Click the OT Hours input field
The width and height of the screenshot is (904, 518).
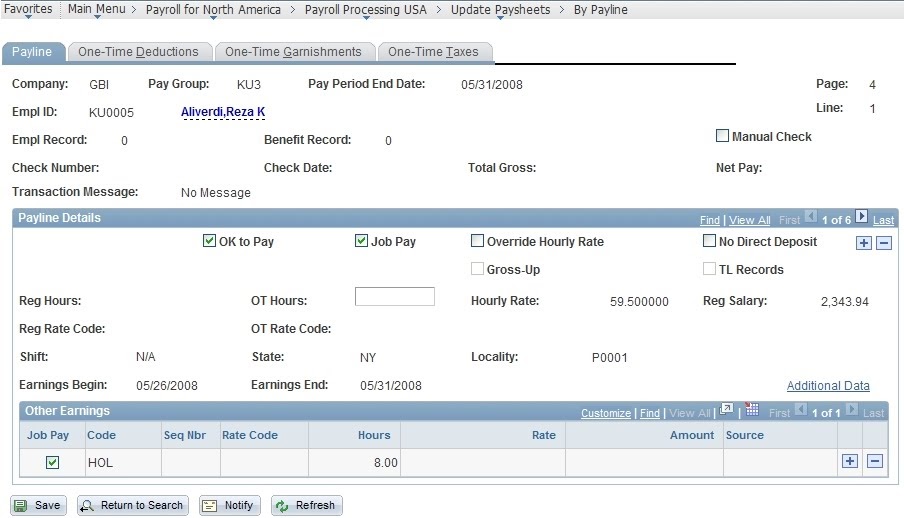pos(394,296)
